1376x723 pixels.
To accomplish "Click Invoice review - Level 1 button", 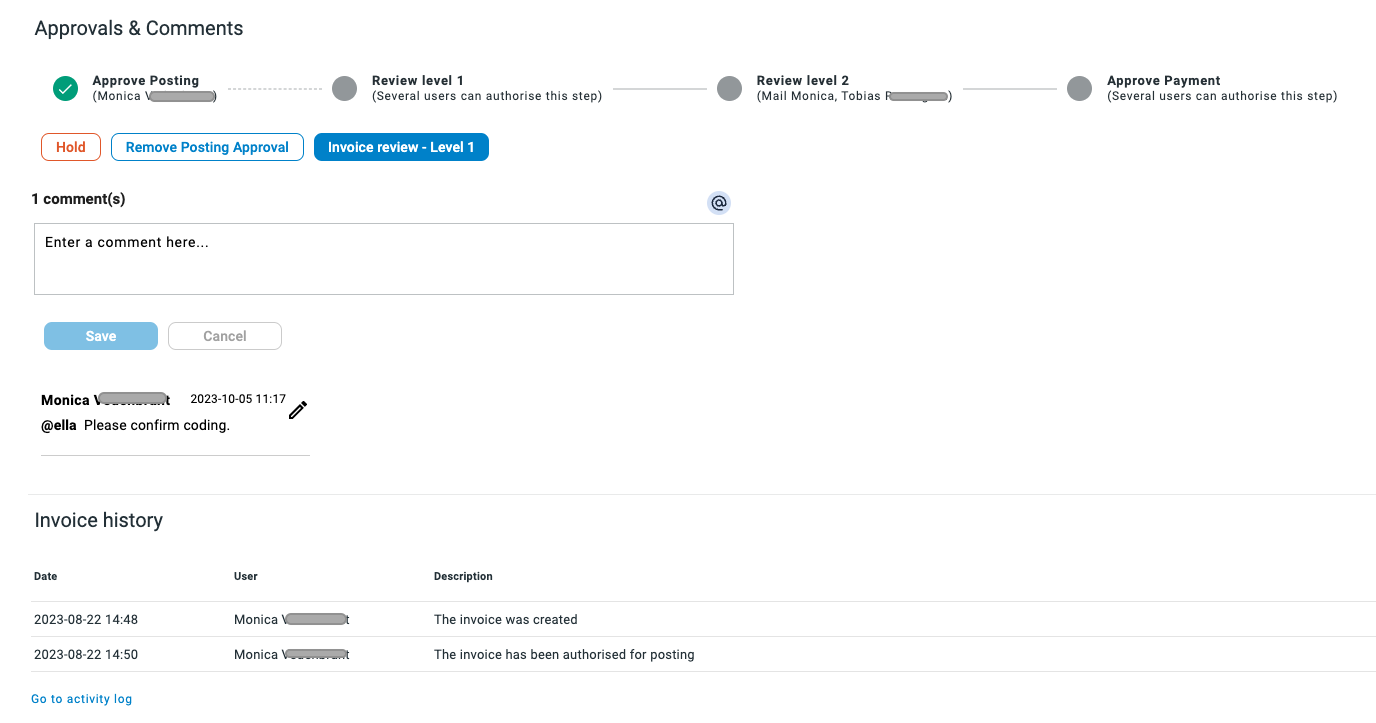I will 401,147.
